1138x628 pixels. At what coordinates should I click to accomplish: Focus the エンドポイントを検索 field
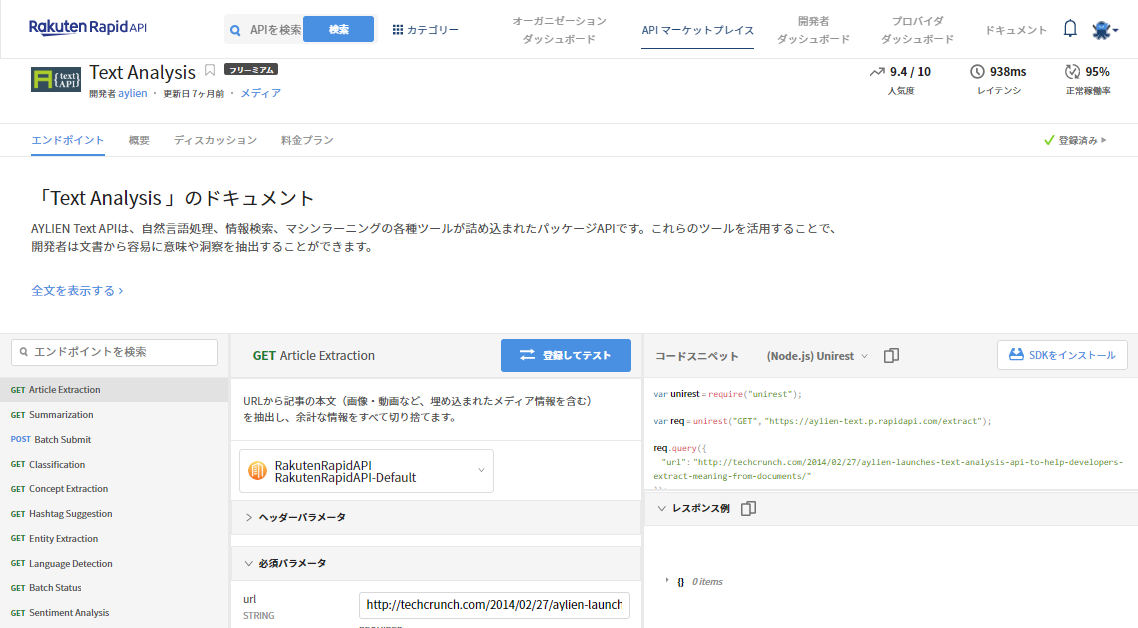(115, 352)
